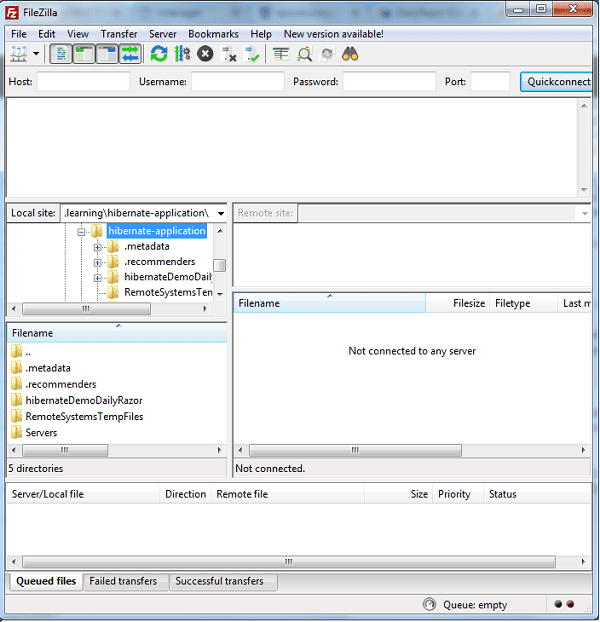Disconnect from the current server
600x622 pixels.
coord(228,54)
